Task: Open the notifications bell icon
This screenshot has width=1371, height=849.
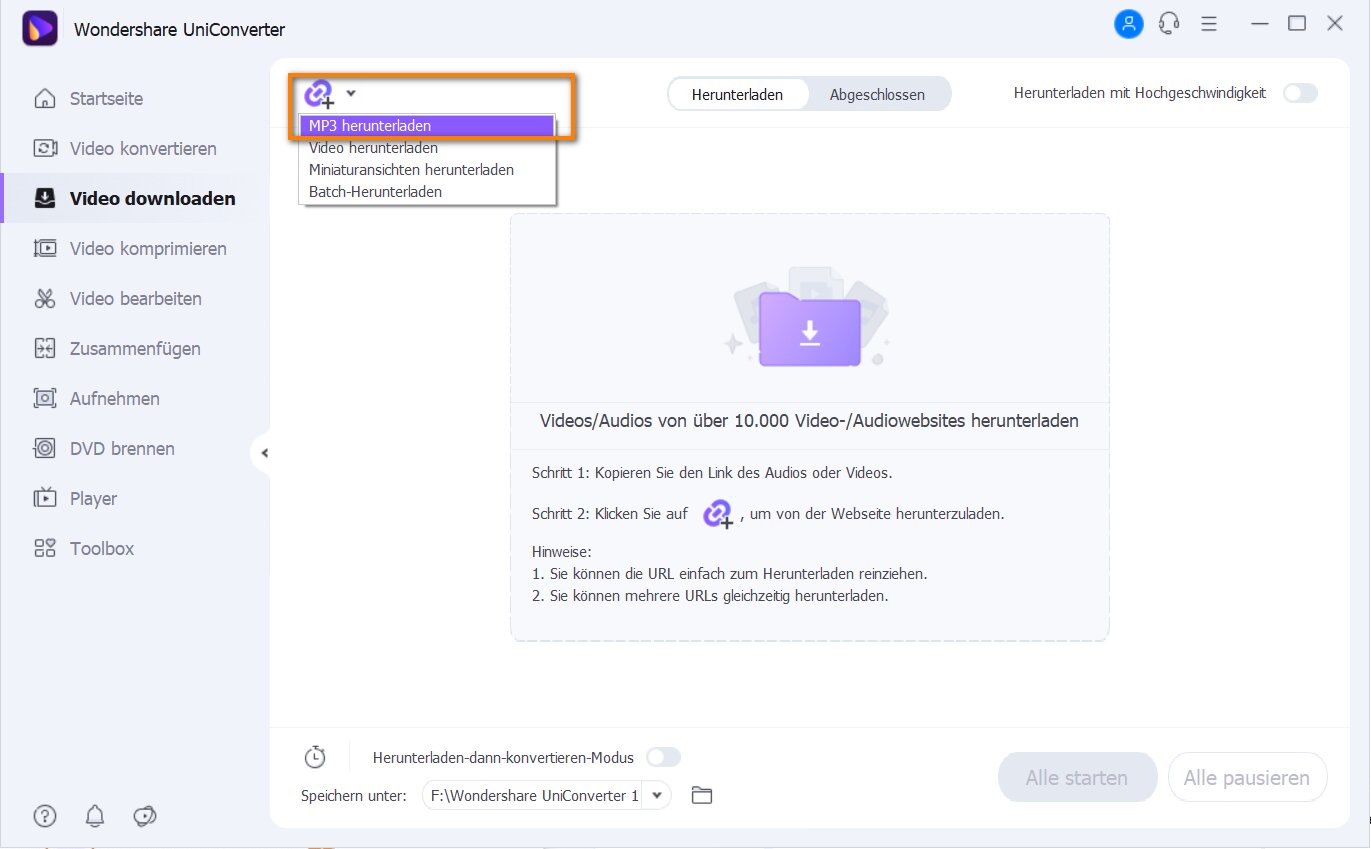Action: click(x=95, y=816)
